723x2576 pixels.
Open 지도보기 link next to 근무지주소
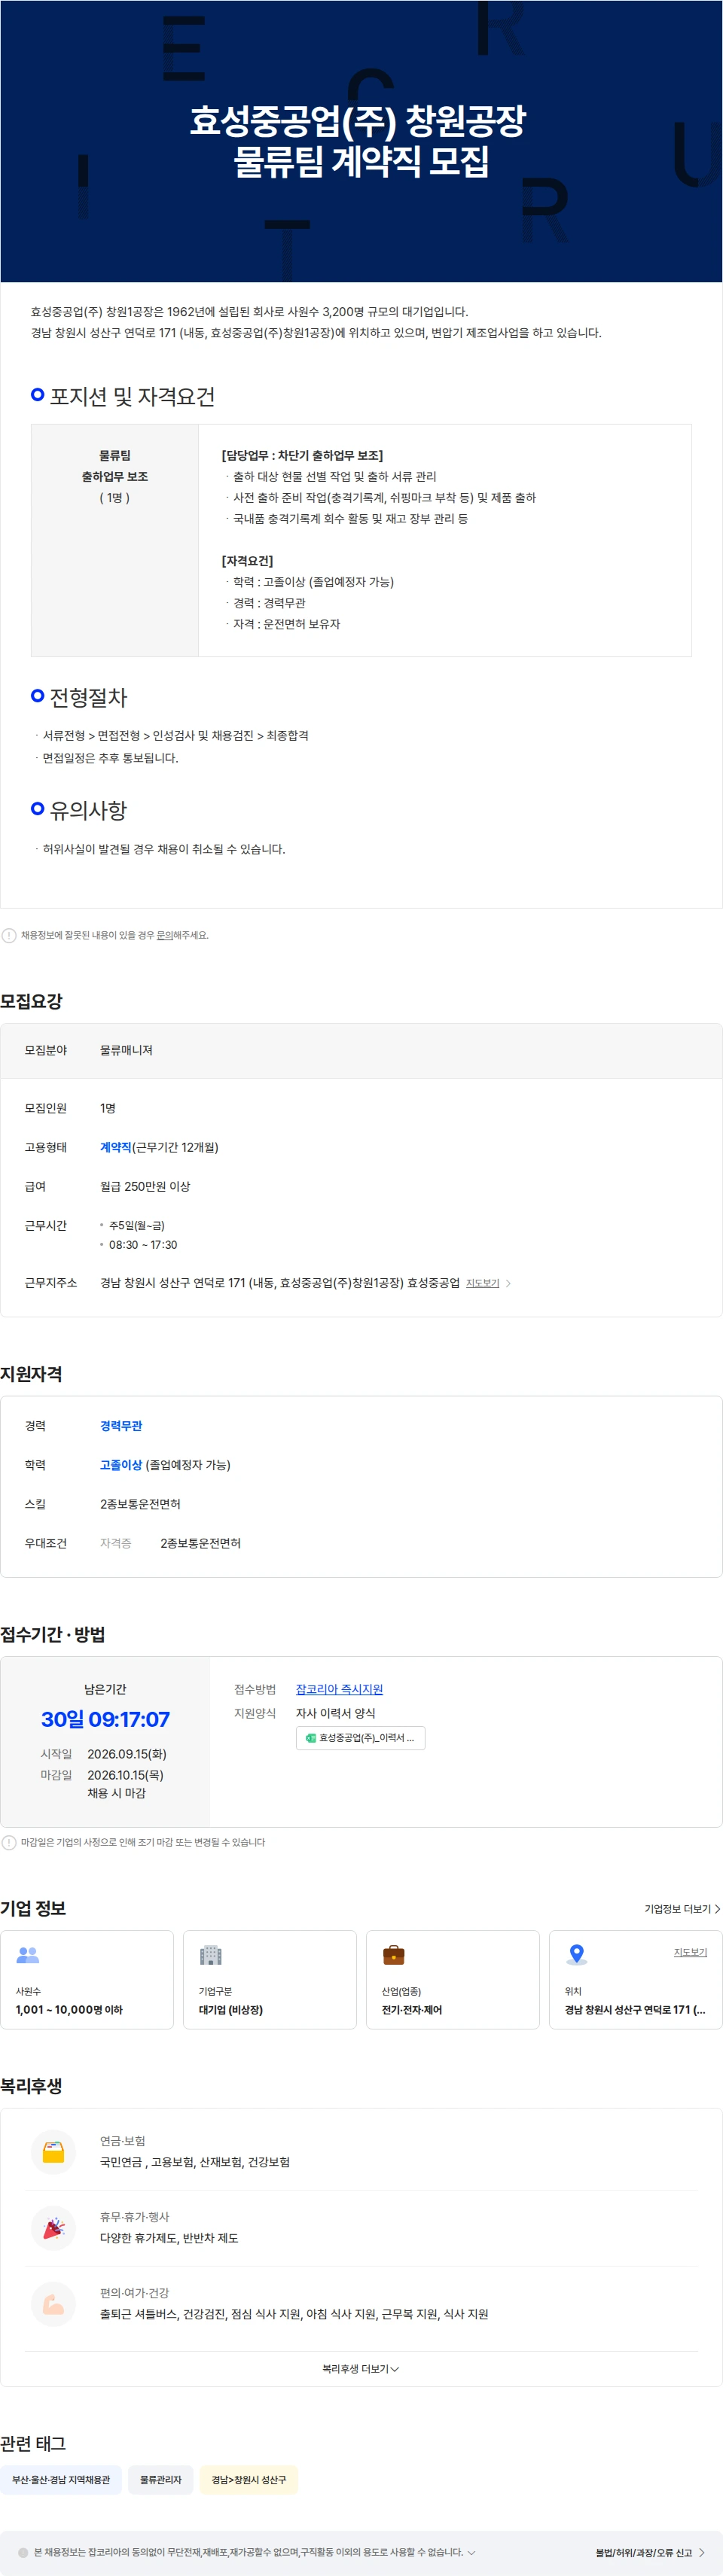click(x=482, y=1283)
